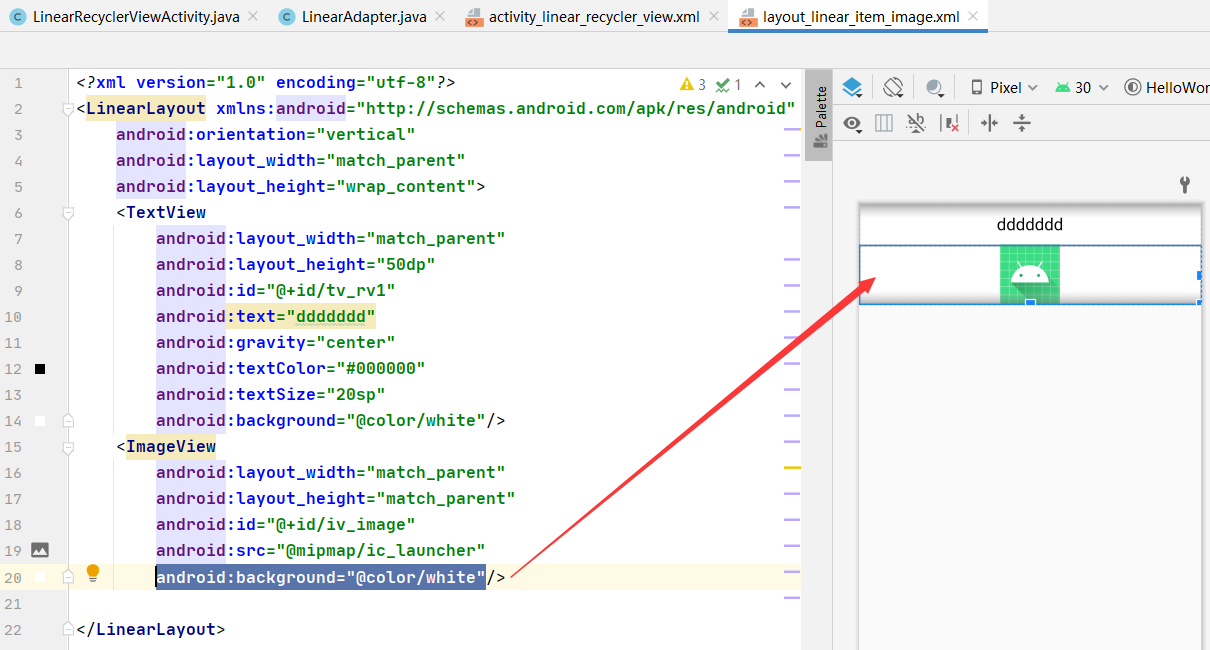The image size is (1210, 650).
Task: Select the Android image in the preview
Action: (x=1030, y=274)
